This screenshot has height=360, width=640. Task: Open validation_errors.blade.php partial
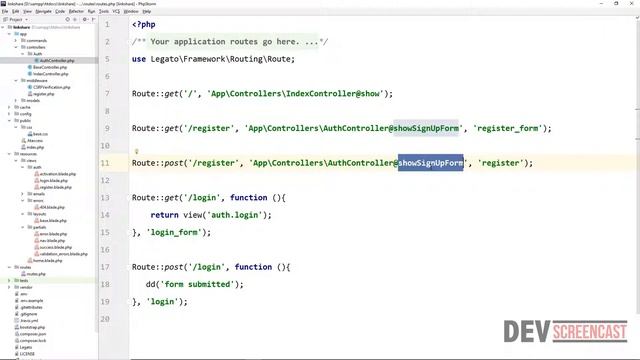(61, 254)
